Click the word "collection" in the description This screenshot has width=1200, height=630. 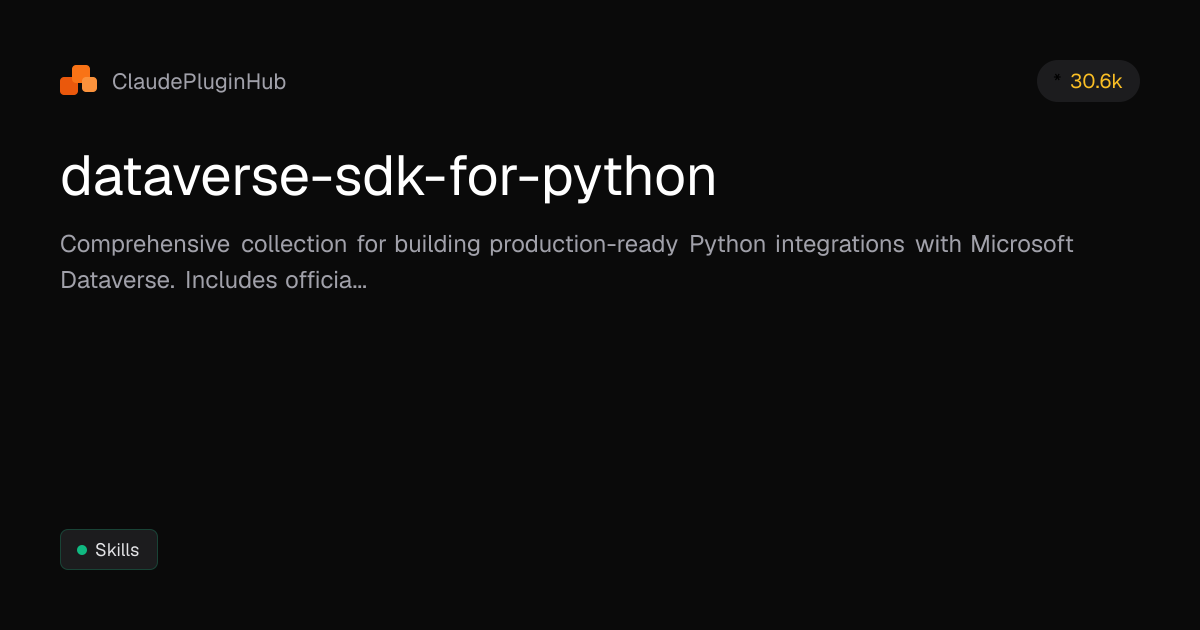[294, 244]
